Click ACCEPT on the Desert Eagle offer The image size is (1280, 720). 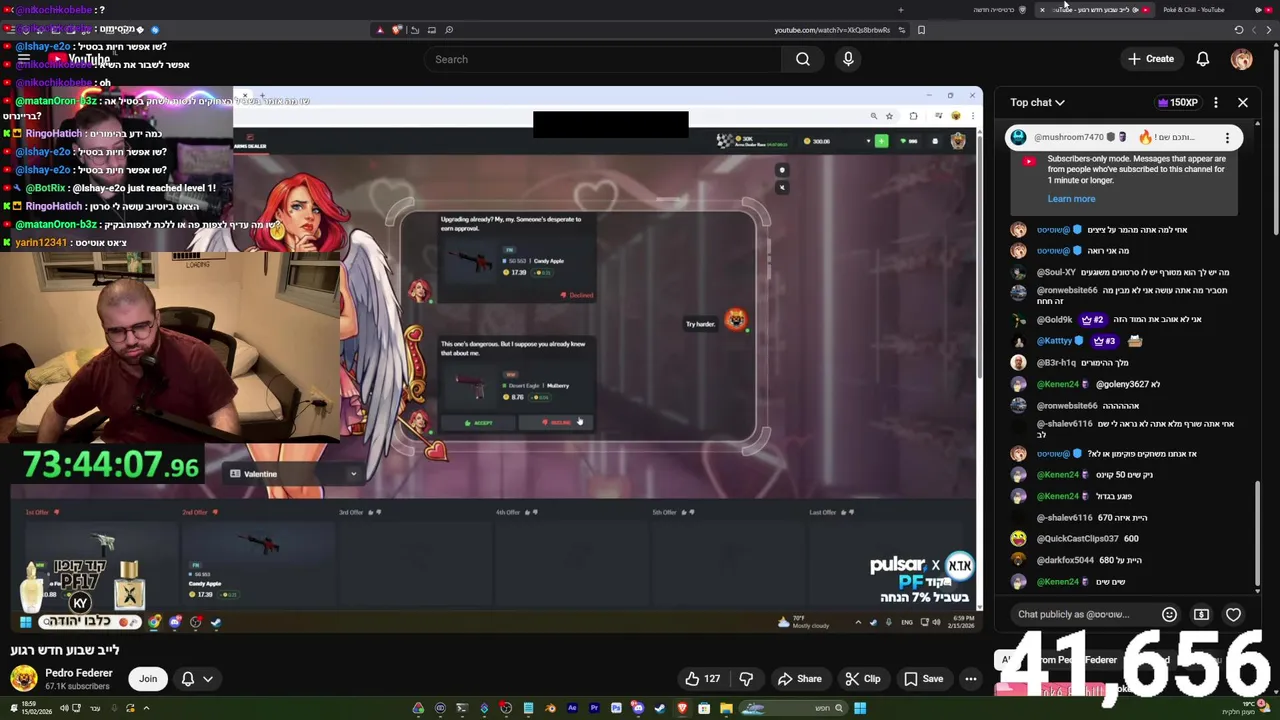478,422
